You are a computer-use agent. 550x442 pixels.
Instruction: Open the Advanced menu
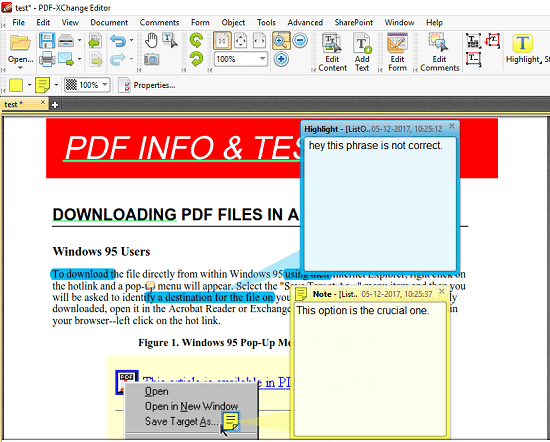pyautogui.click(x=305, y=22)
